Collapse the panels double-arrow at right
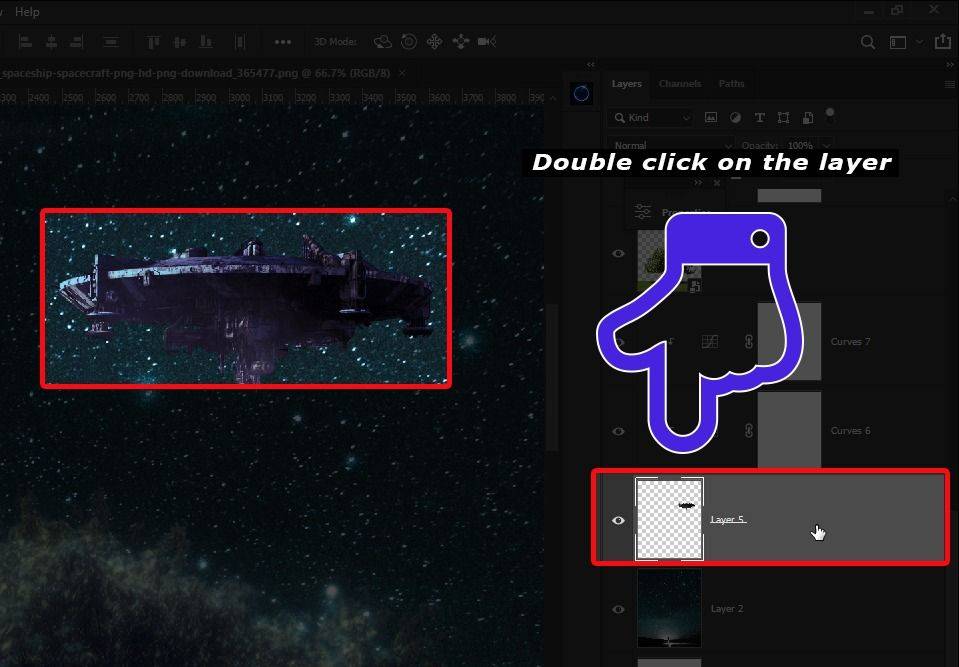The height and width of the screenshot is (667, 959). click(950, 64)
